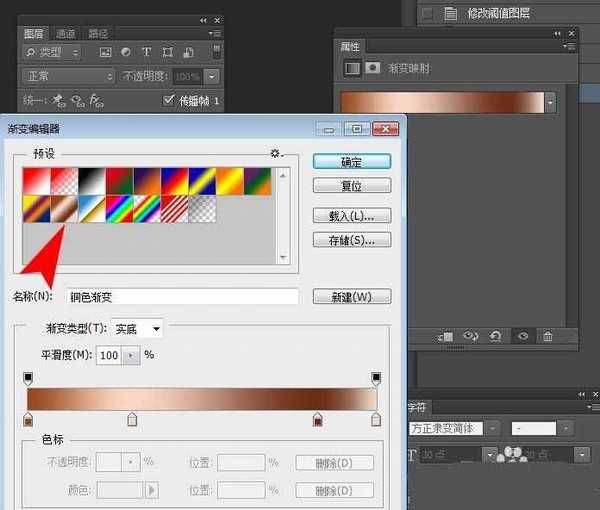The image size is (600, 510).
Task: Select the copper gradient preset swatch
Action: 66,208
